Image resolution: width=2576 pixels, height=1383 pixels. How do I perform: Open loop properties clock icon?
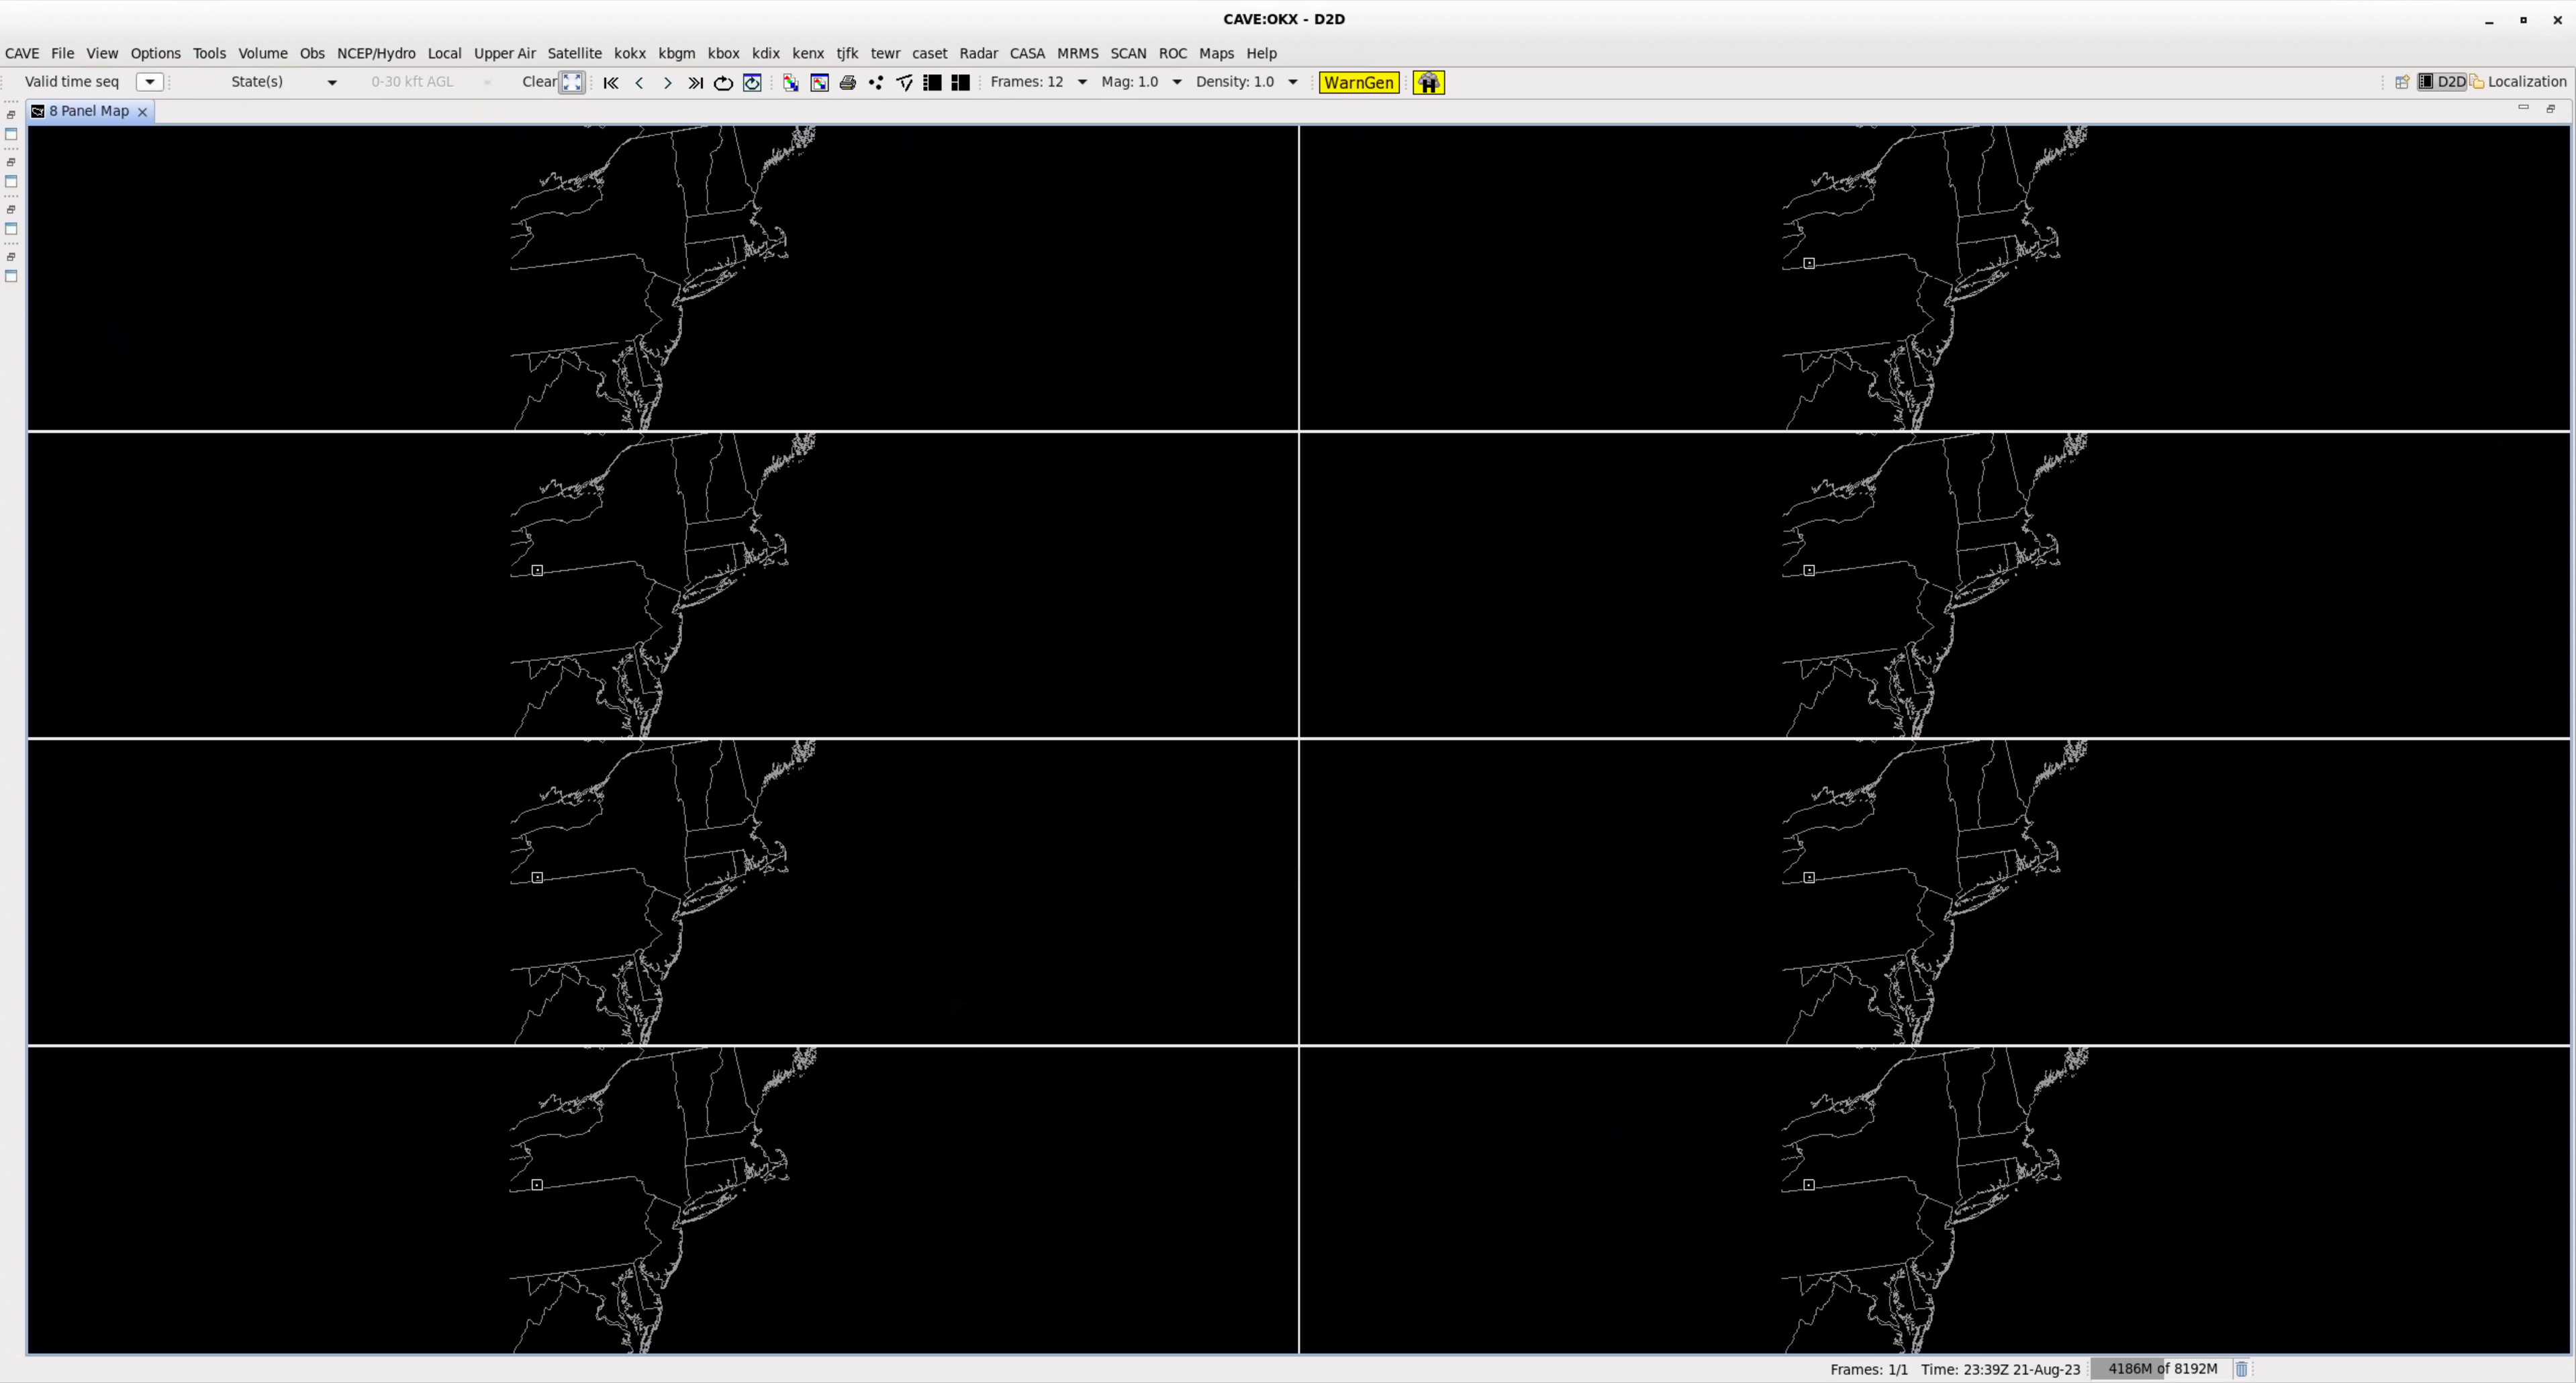[752, 83]
